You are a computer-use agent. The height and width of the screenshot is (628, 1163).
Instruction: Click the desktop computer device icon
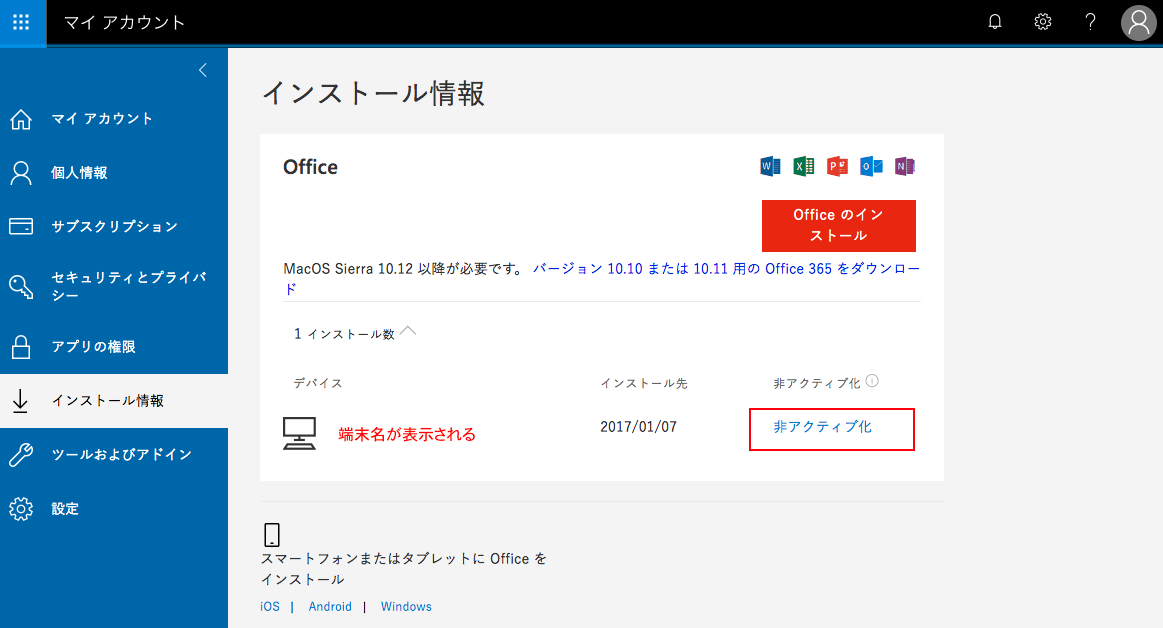[x=300, y=433]
